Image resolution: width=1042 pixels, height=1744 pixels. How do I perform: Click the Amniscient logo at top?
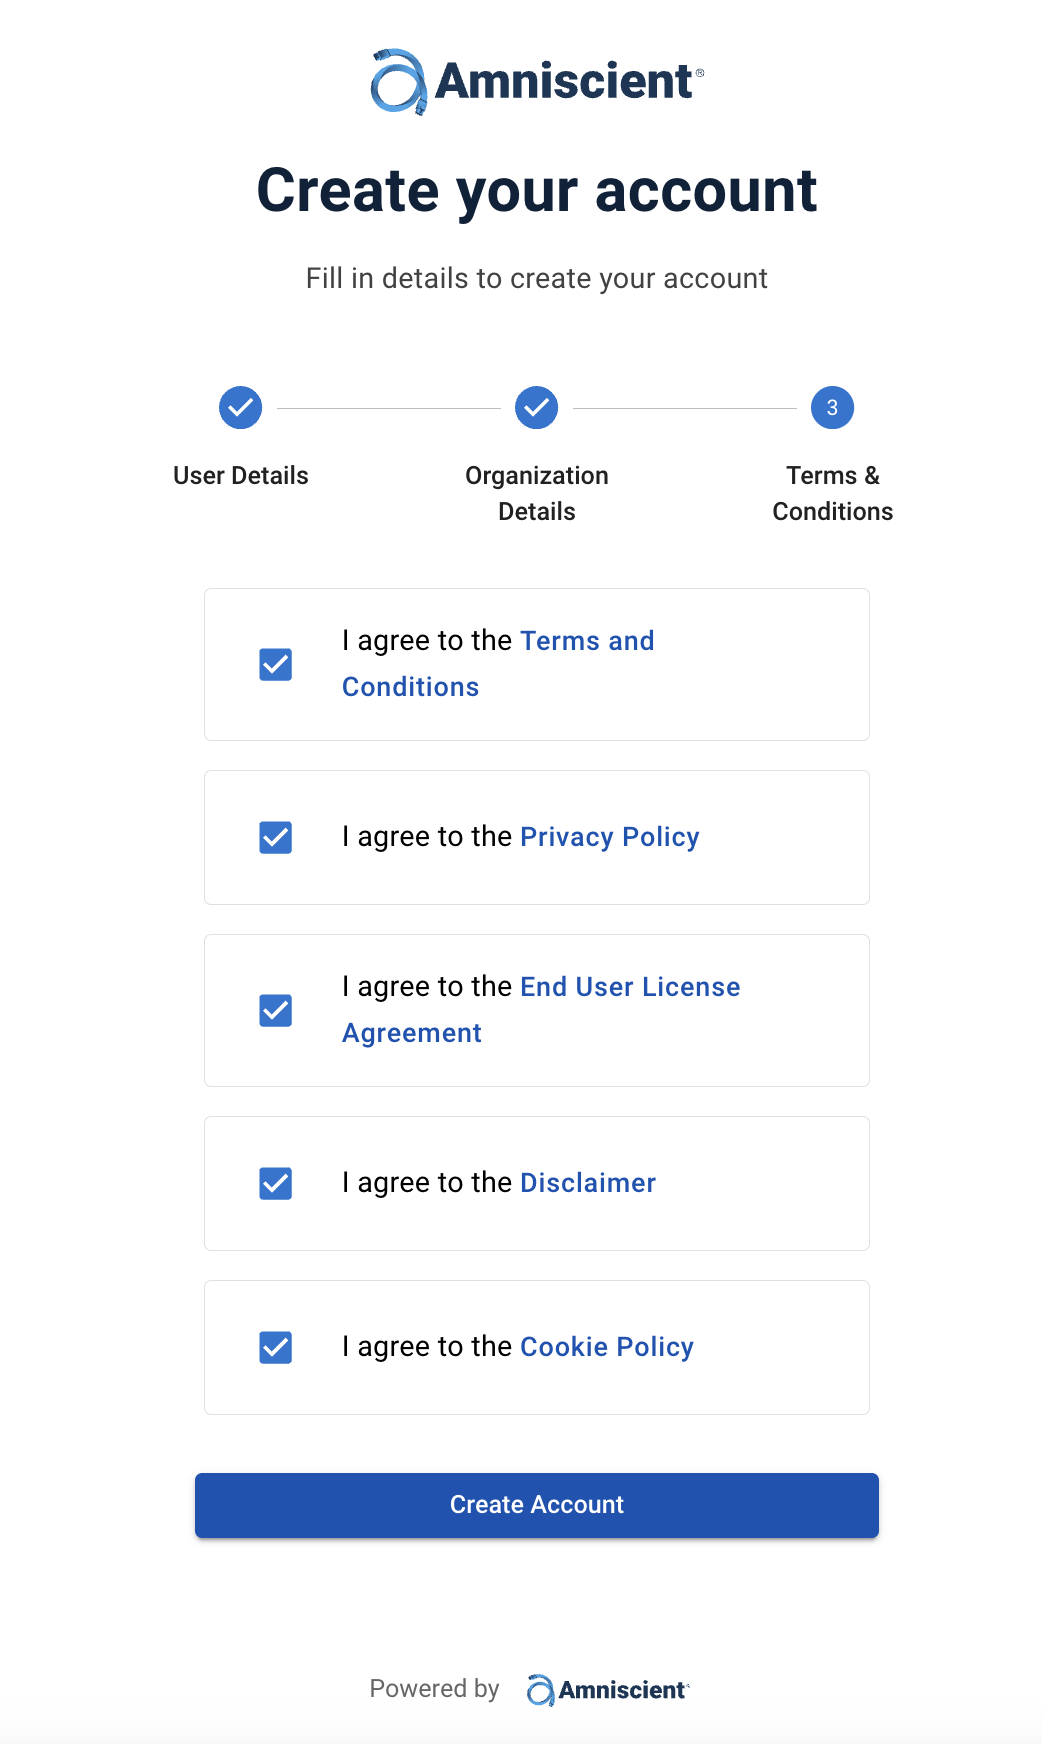(537, 81)
